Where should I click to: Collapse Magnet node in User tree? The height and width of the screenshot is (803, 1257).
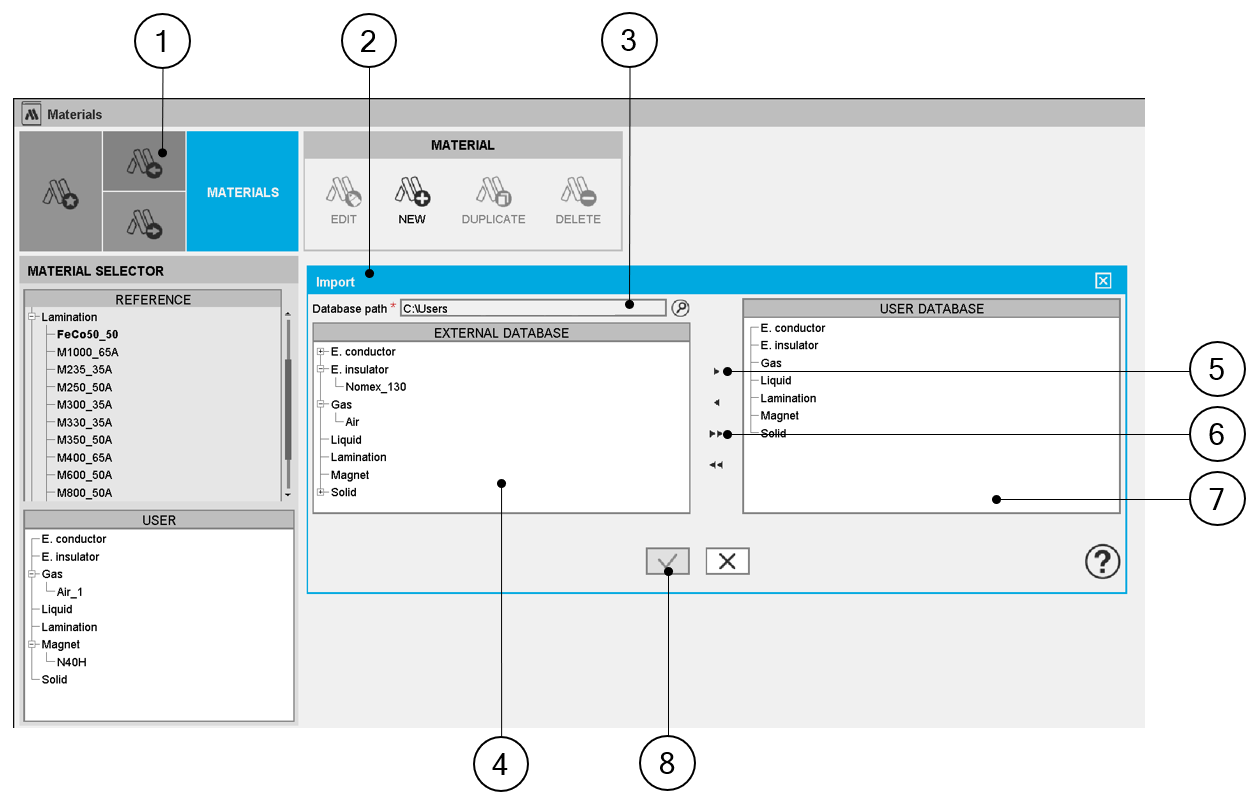[32, 645]
